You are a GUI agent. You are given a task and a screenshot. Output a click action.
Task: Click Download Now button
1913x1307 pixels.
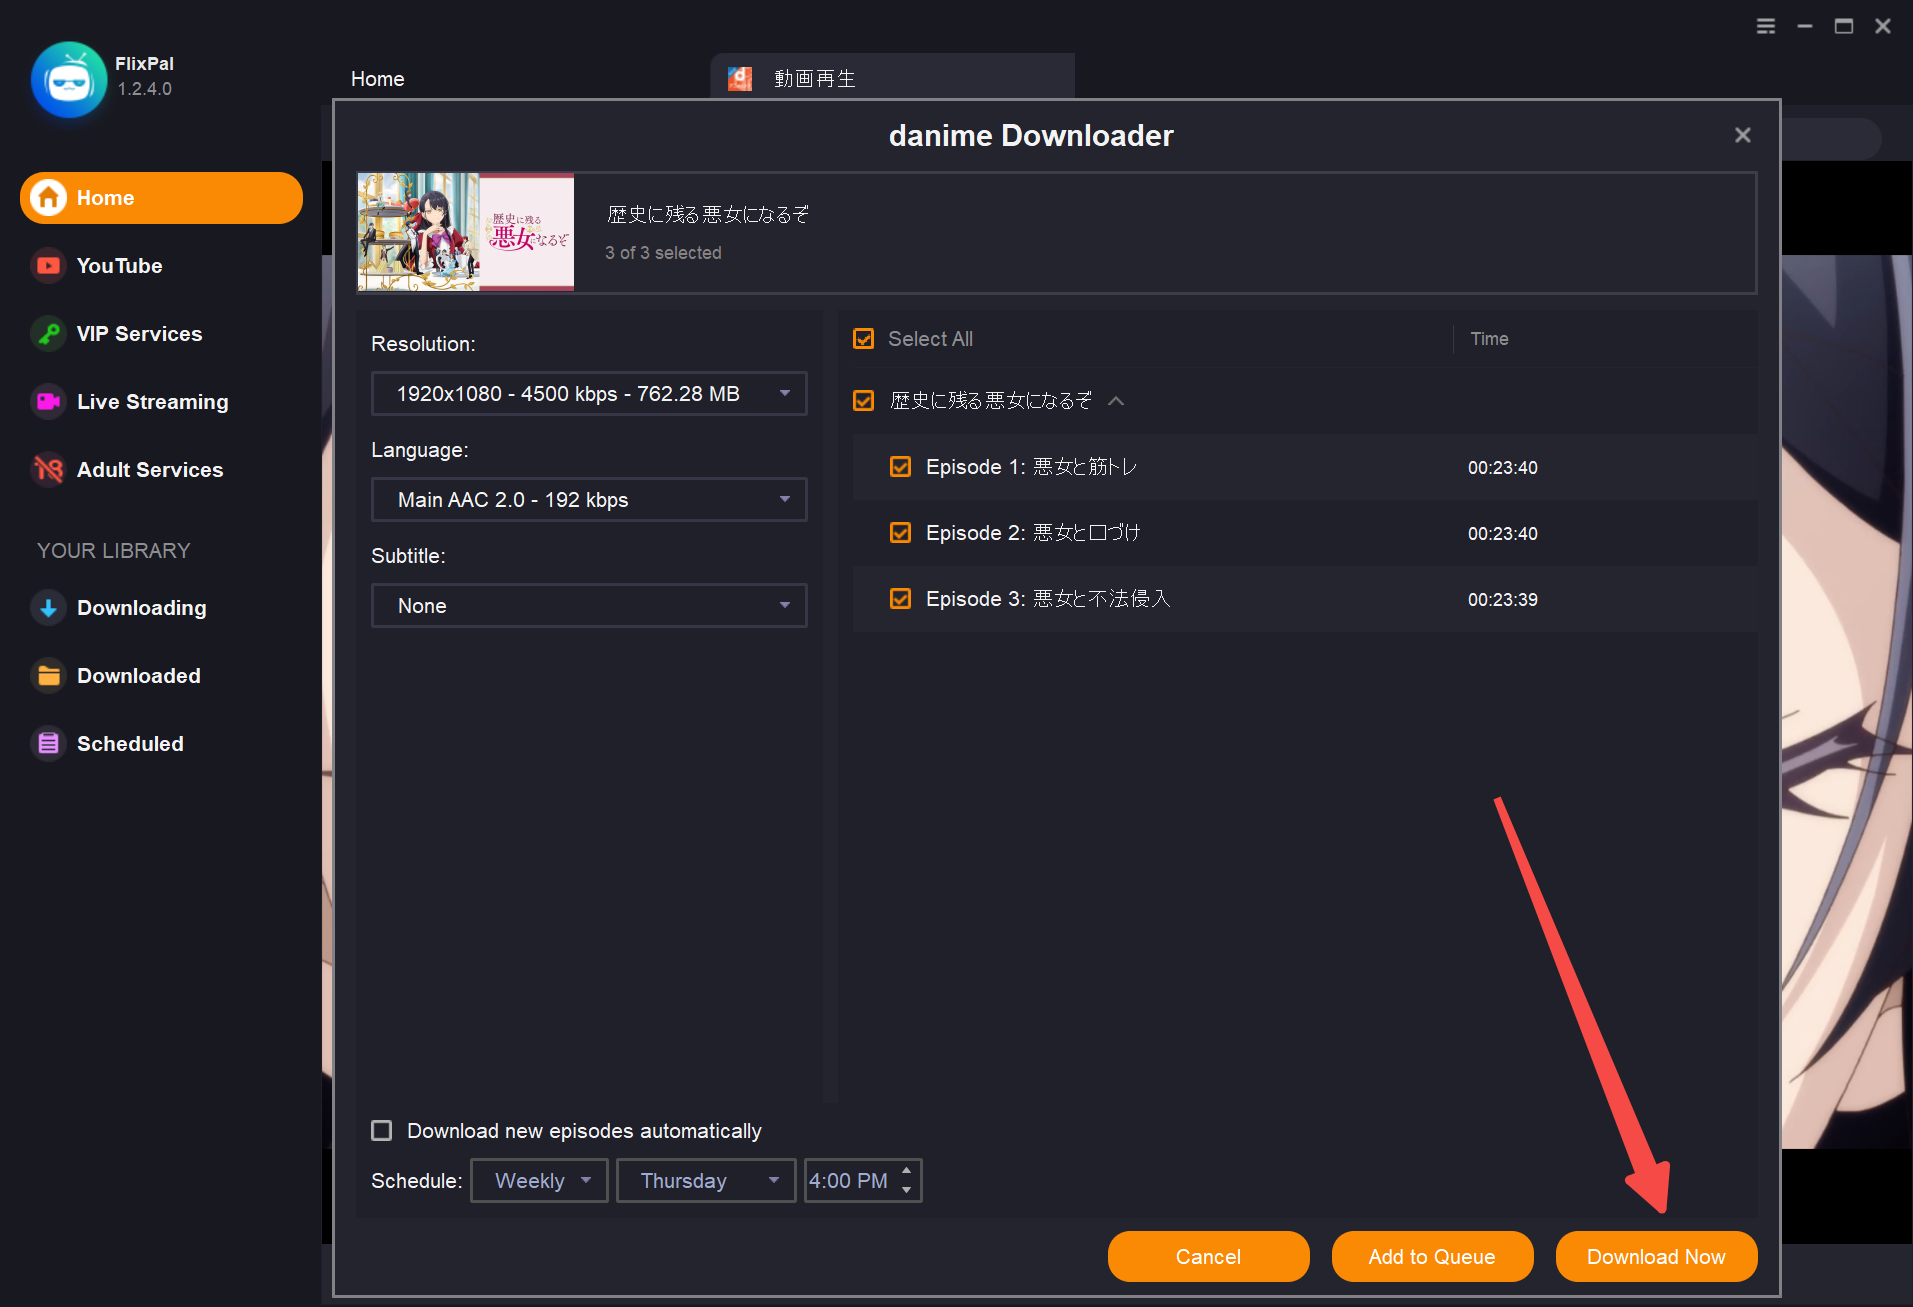pyautogui.click(x=1656, y=1257)
